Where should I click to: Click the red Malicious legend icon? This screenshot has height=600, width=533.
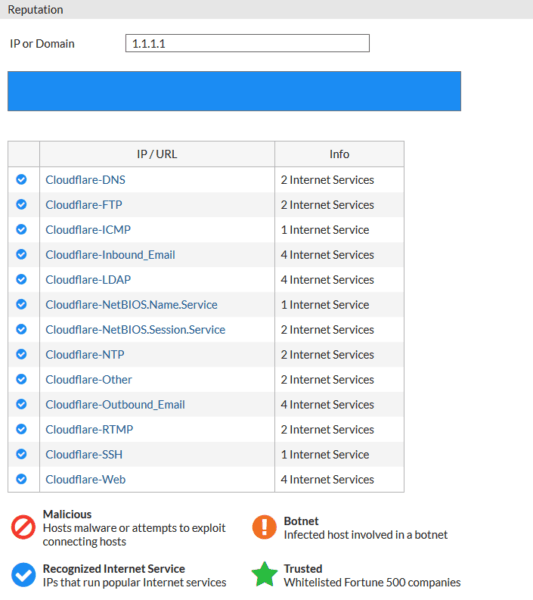click(23, 527)
